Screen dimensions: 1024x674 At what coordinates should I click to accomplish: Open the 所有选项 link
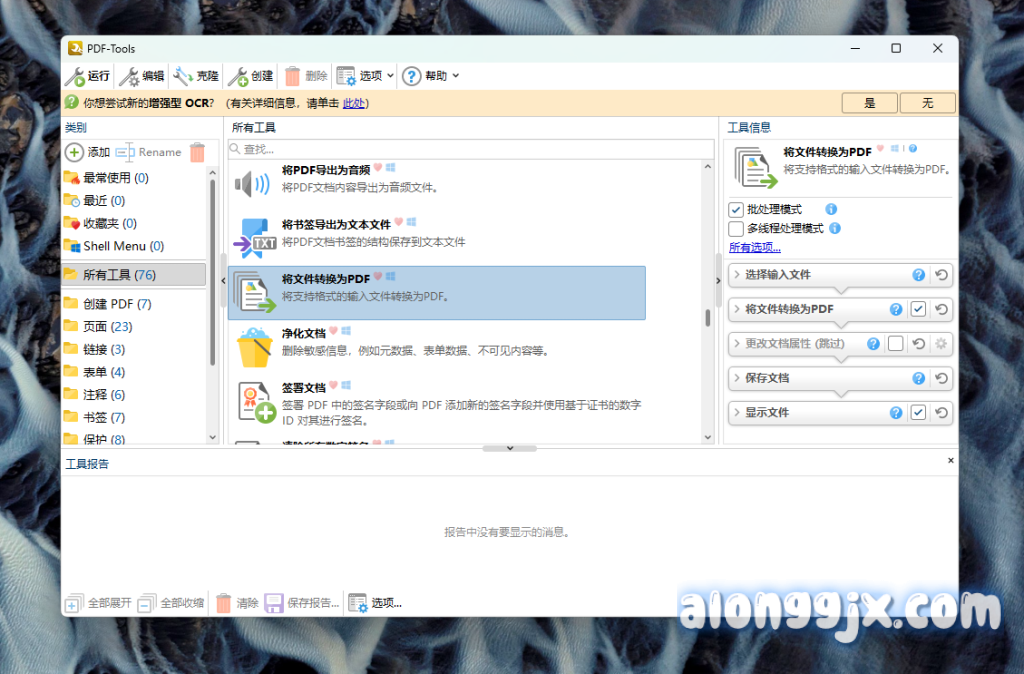click(754, 247)
